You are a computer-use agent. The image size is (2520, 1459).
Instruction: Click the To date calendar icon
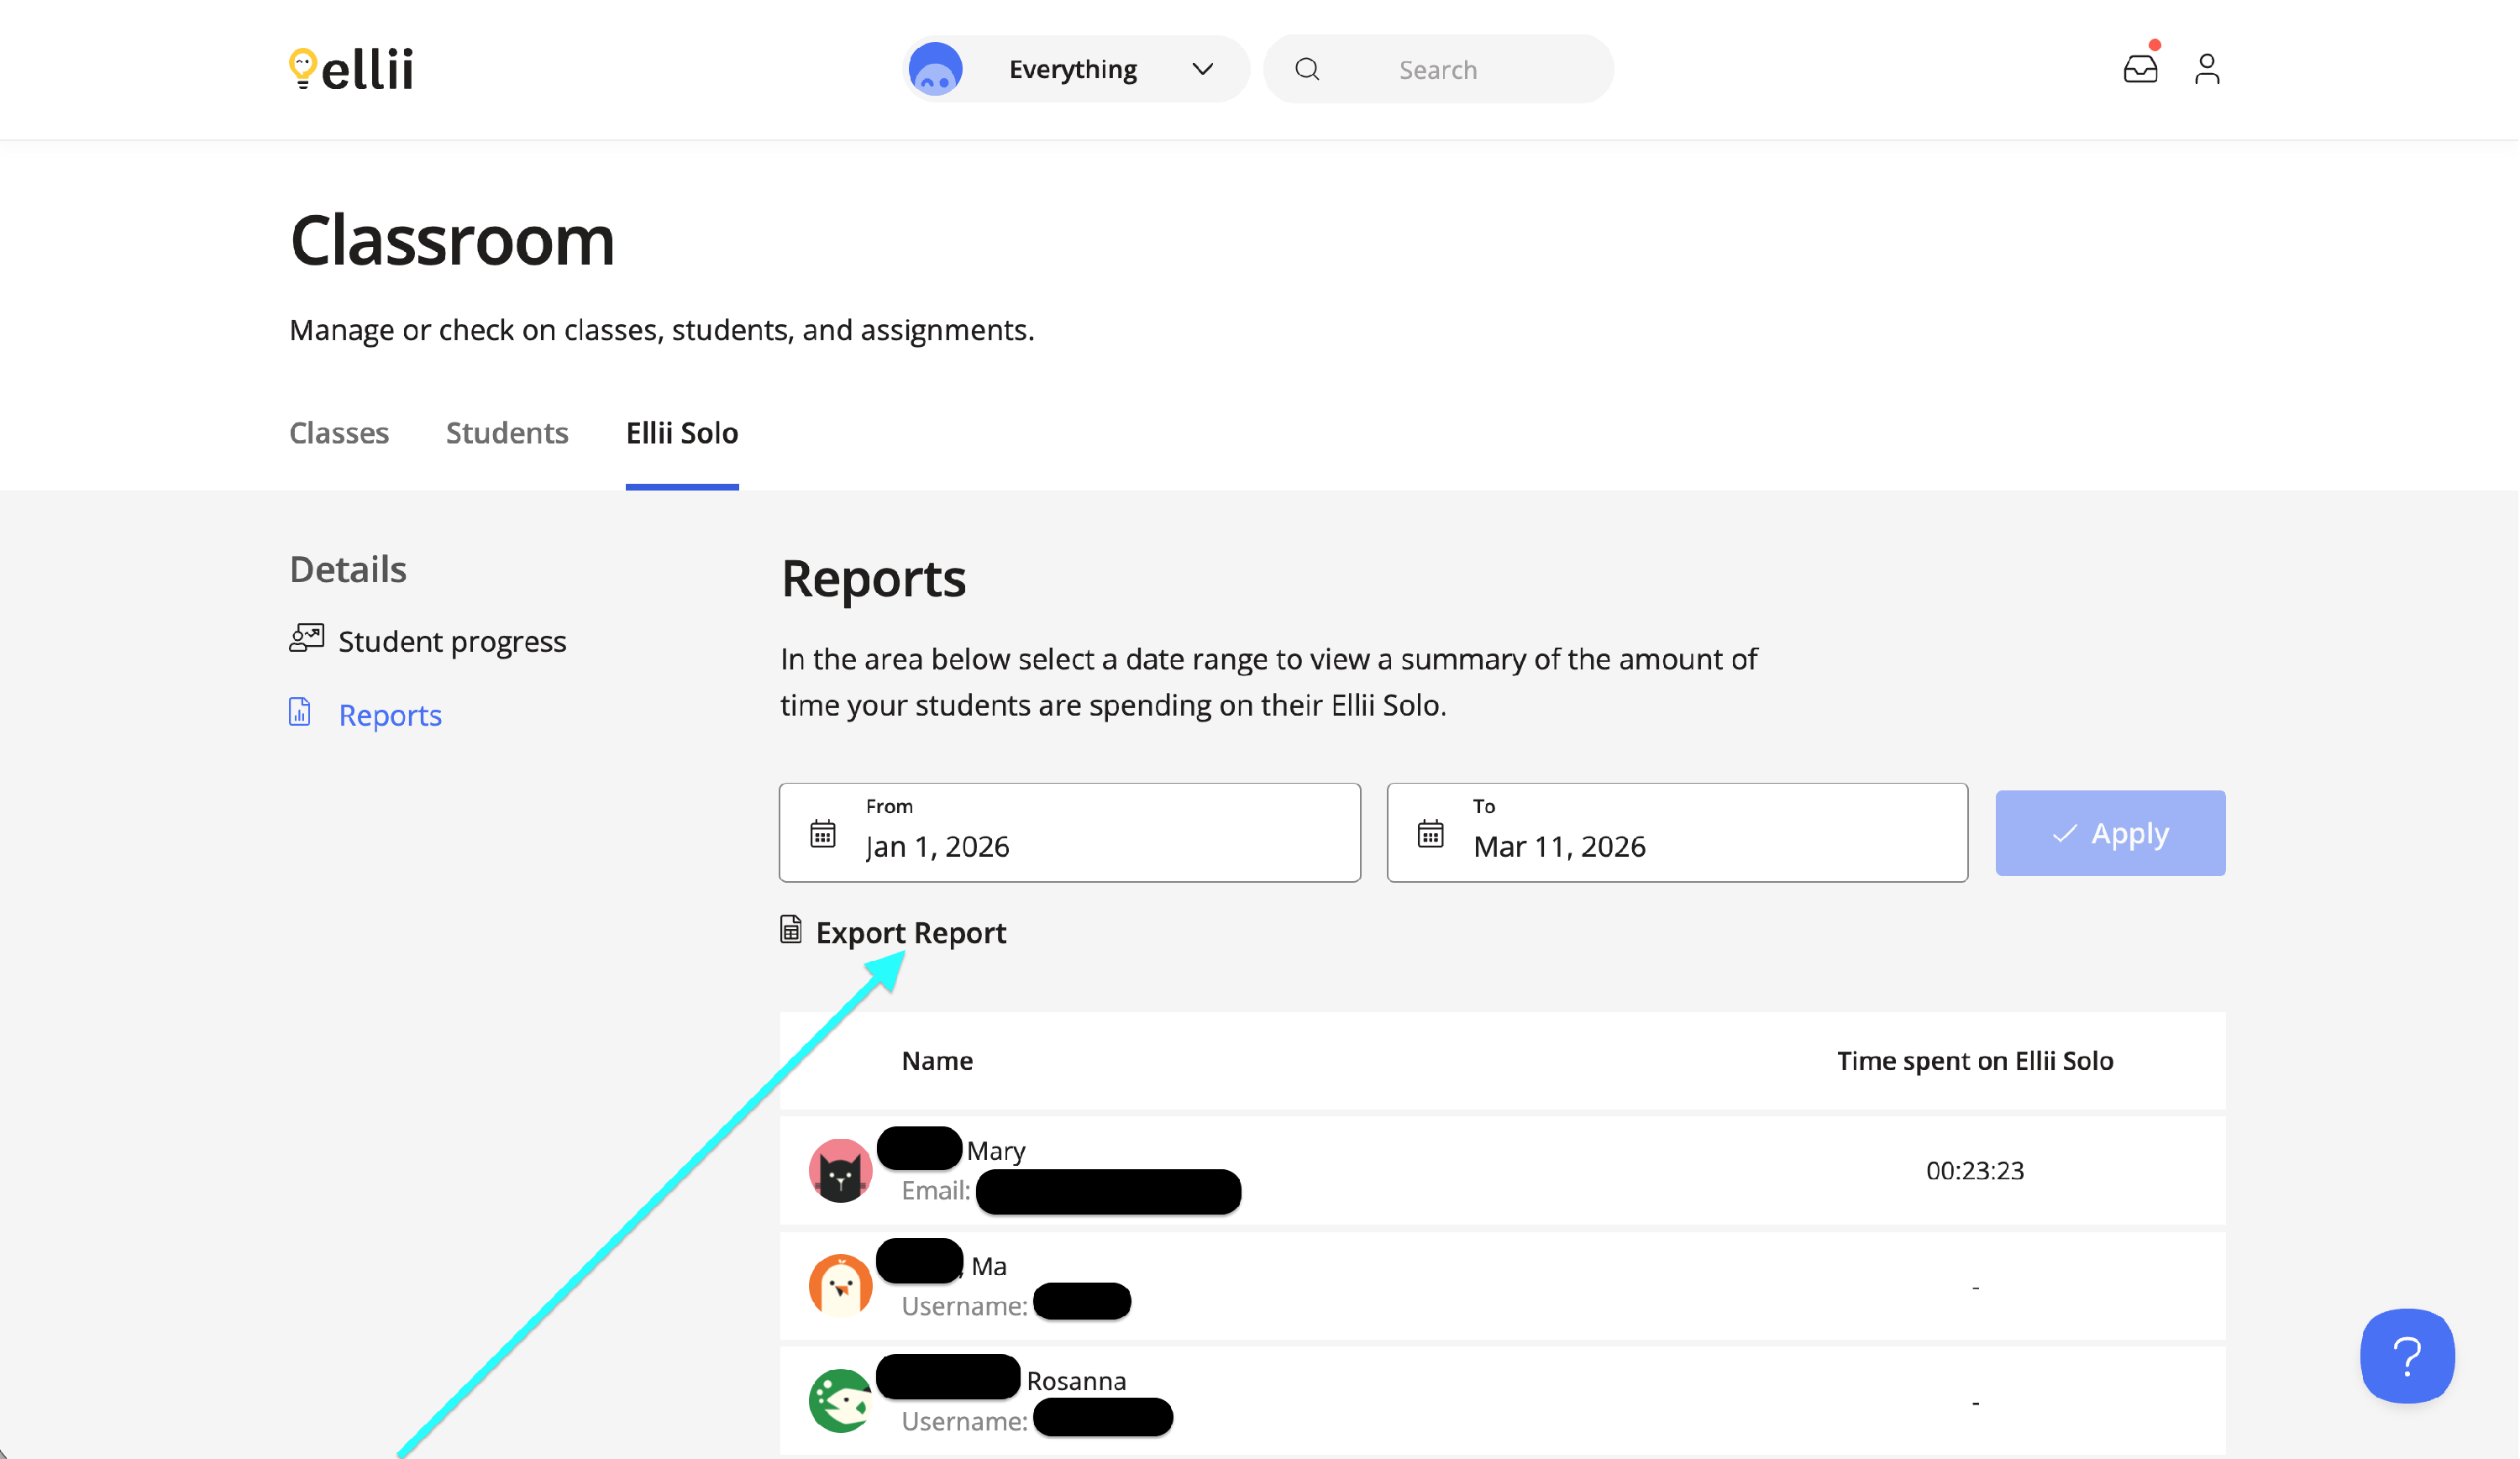click(x=1430, y=833)
